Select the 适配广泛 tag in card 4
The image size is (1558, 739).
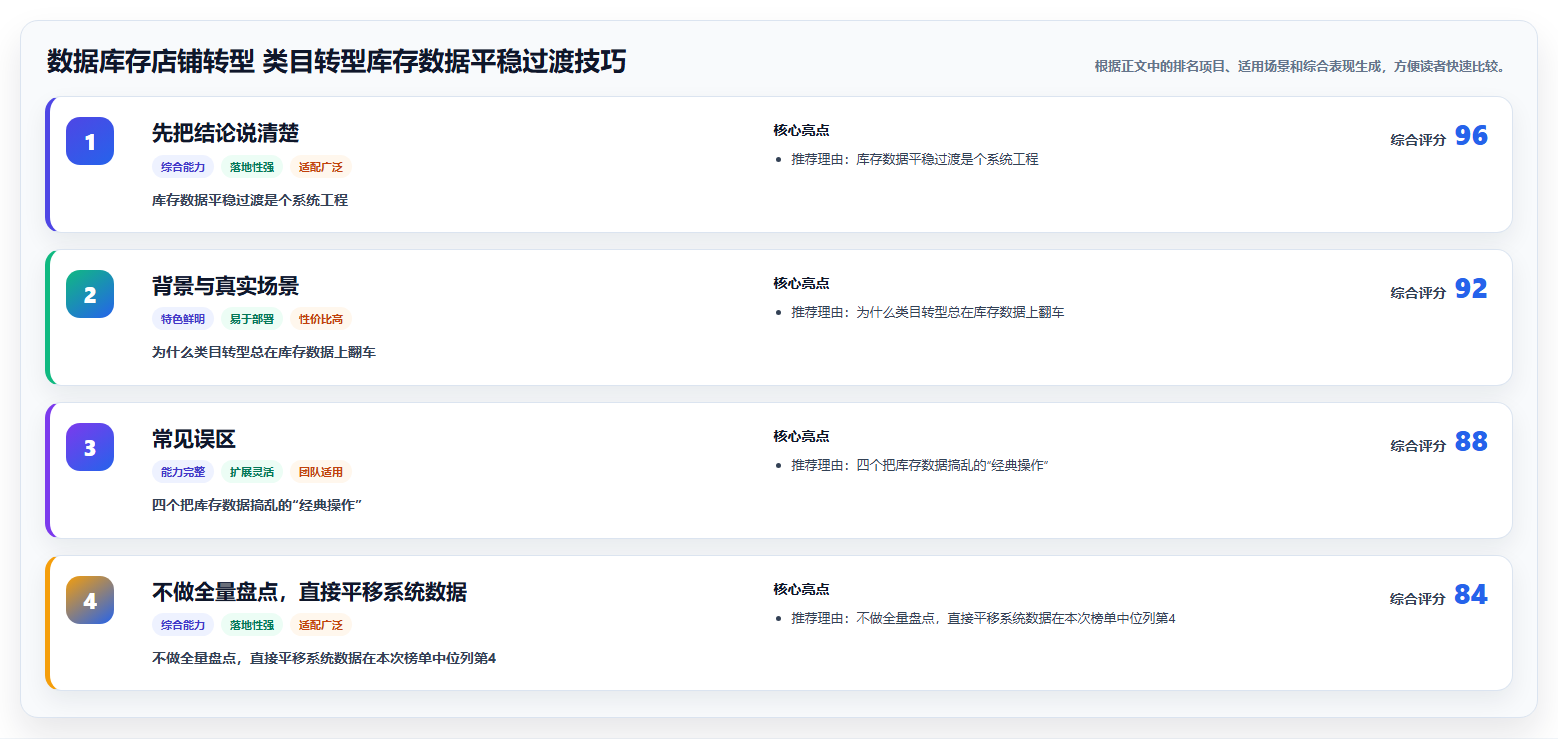[321, 625]
